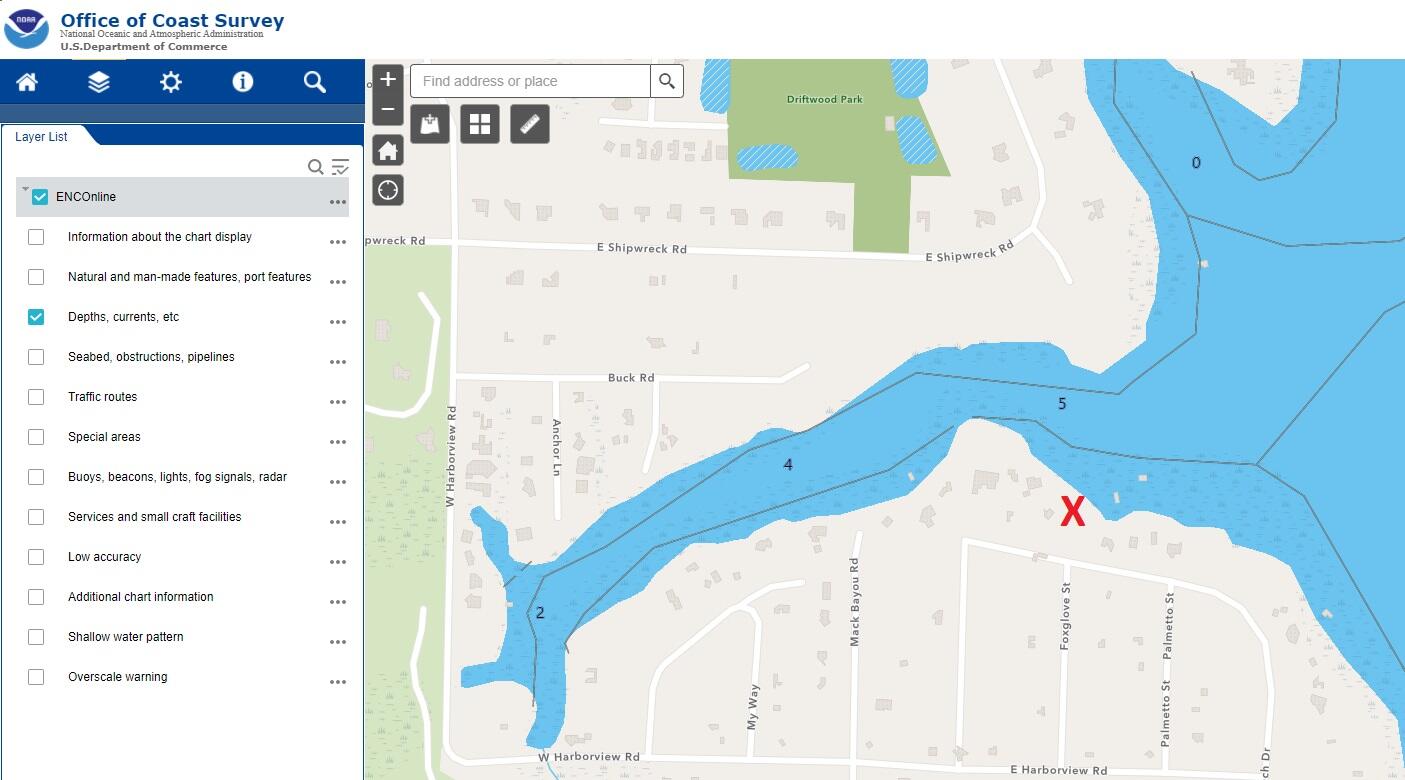Click the Office of Coast Survey title
1405x780 pixels.
172,20
